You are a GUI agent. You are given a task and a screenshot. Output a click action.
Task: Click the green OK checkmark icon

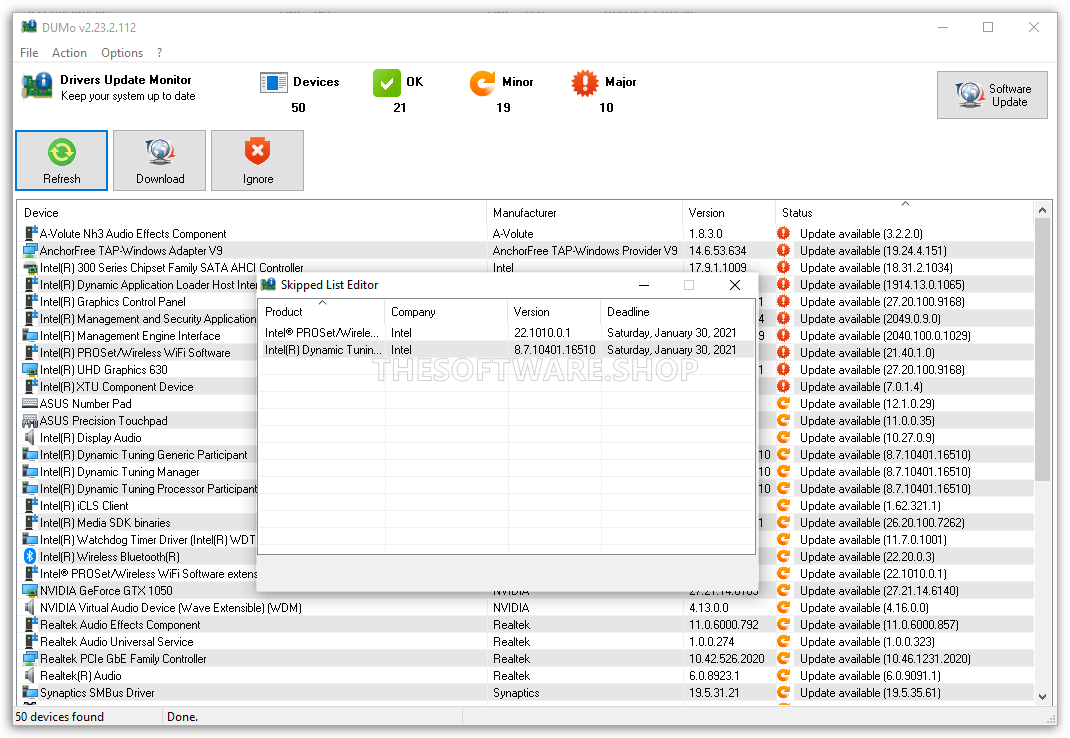[x=387, y=83]
